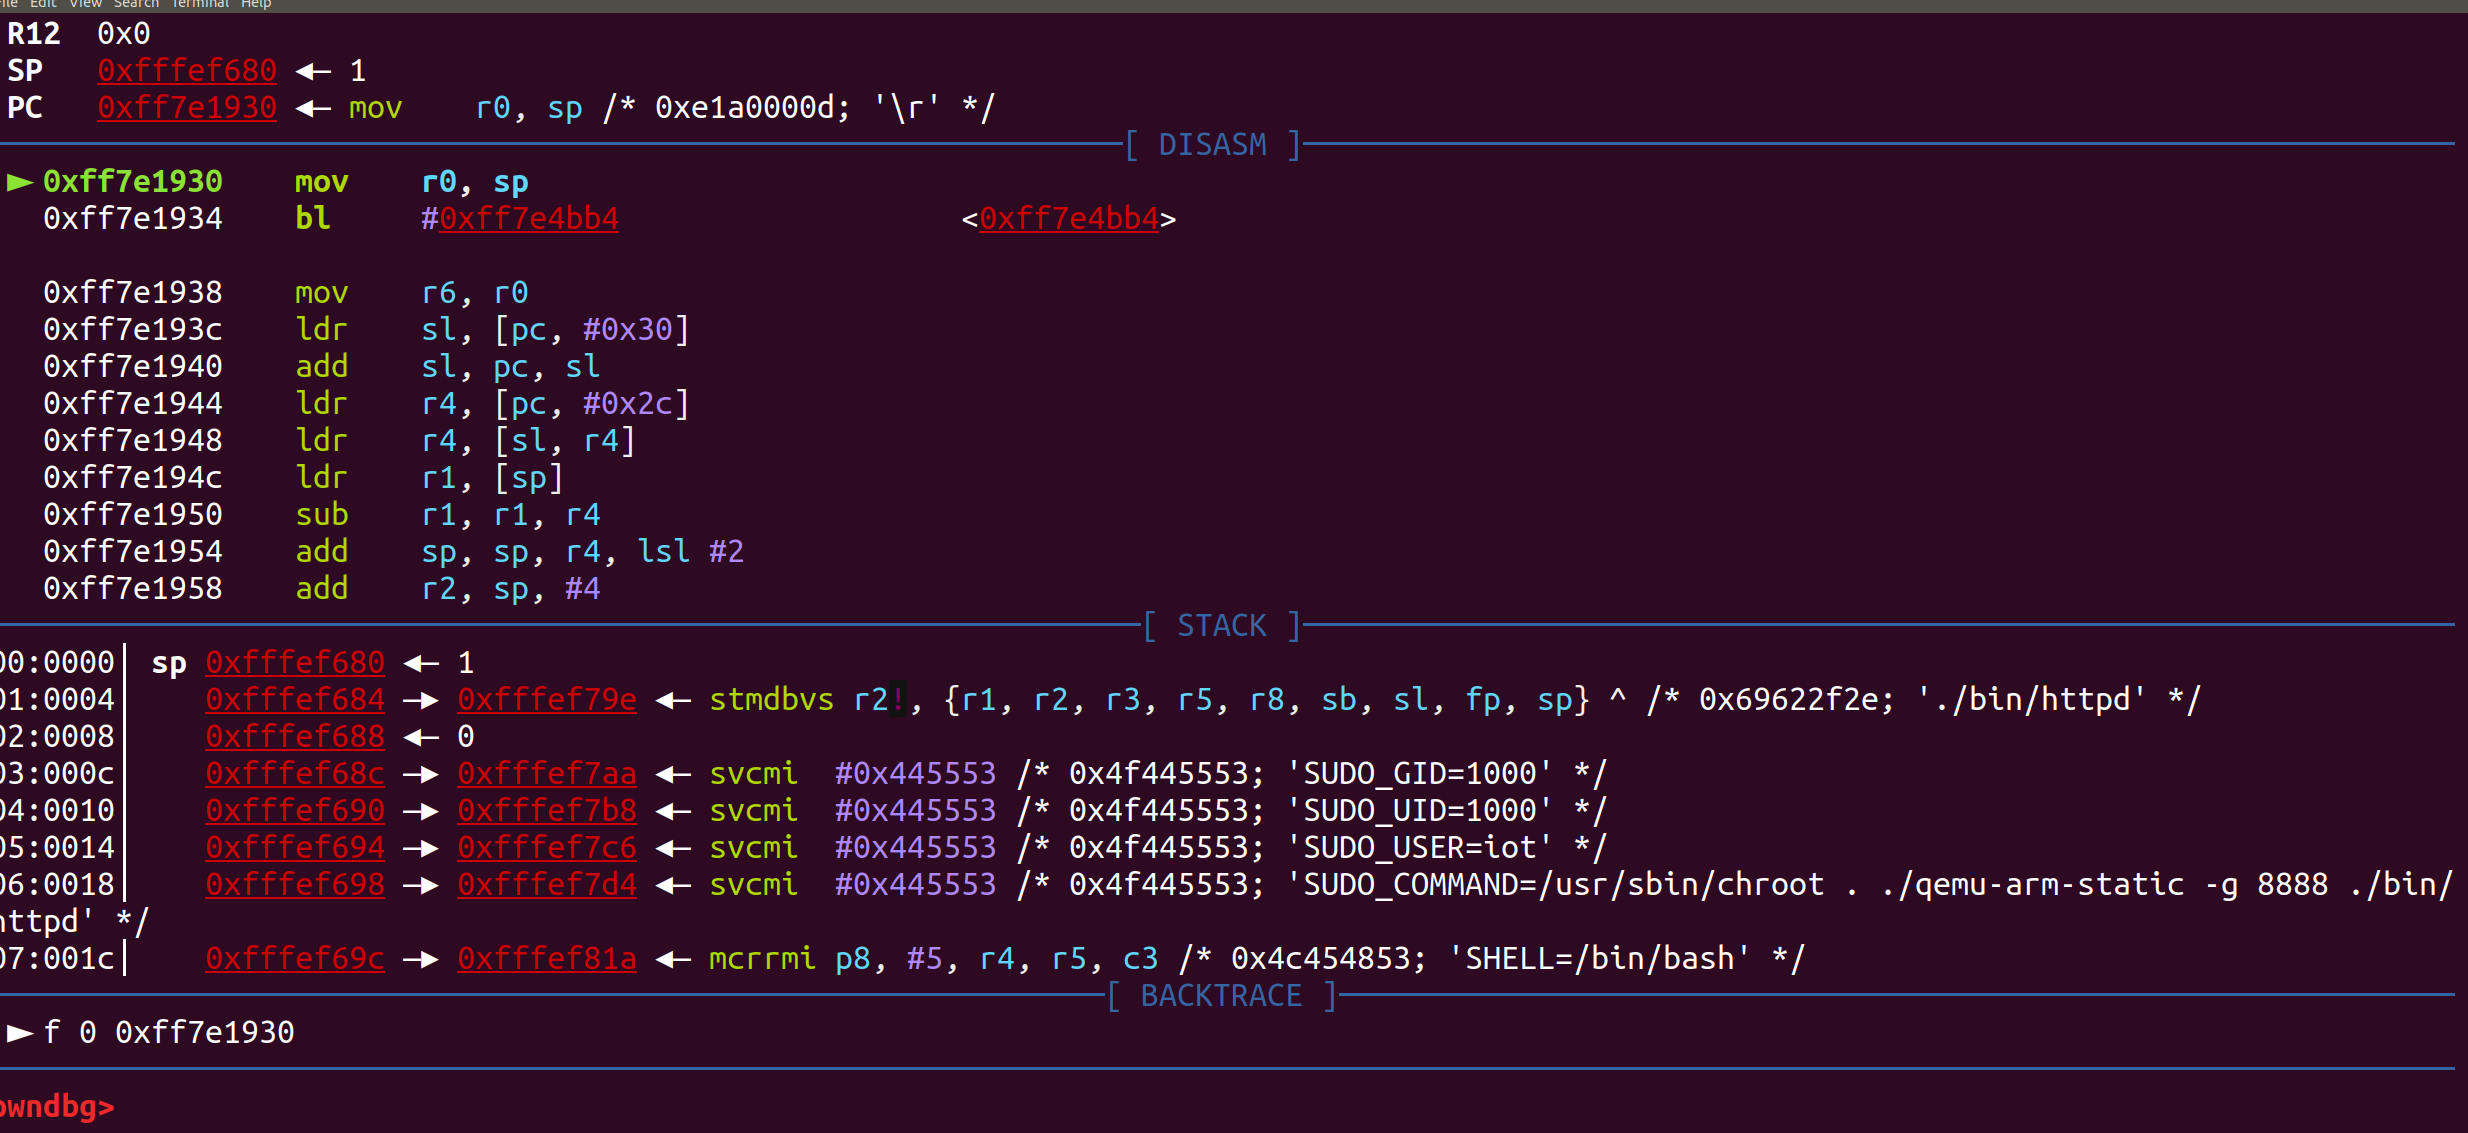Click the SP register address 0xfffef680
Image resolution: width=2468 pixels, height=1133 pixels.
pos(187,71)
